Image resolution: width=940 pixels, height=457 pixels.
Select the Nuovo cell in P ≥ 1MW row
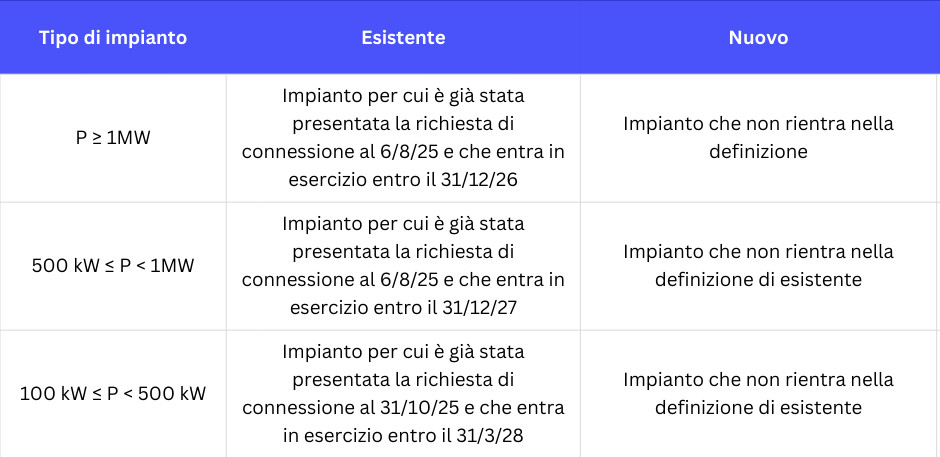[758, 138]
